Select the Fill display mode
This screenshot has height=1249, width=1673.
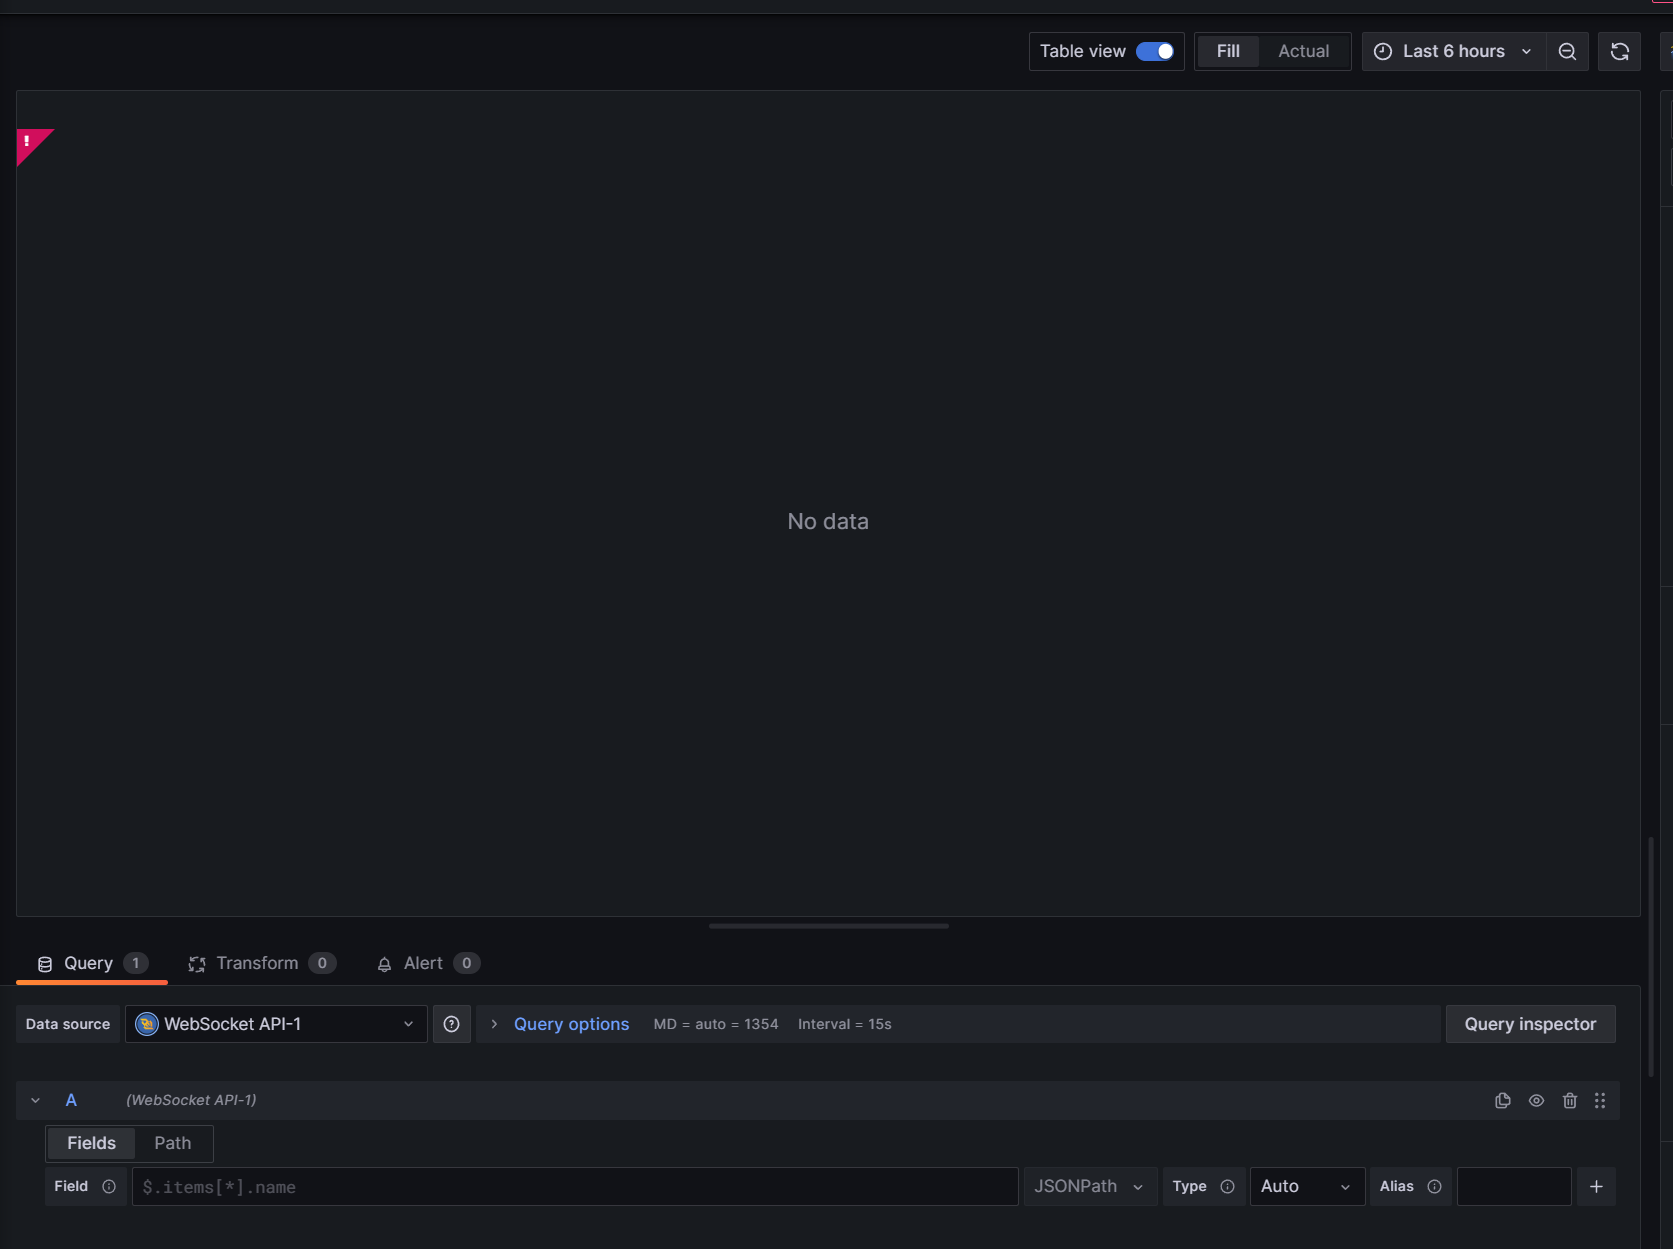(1228, 51)
